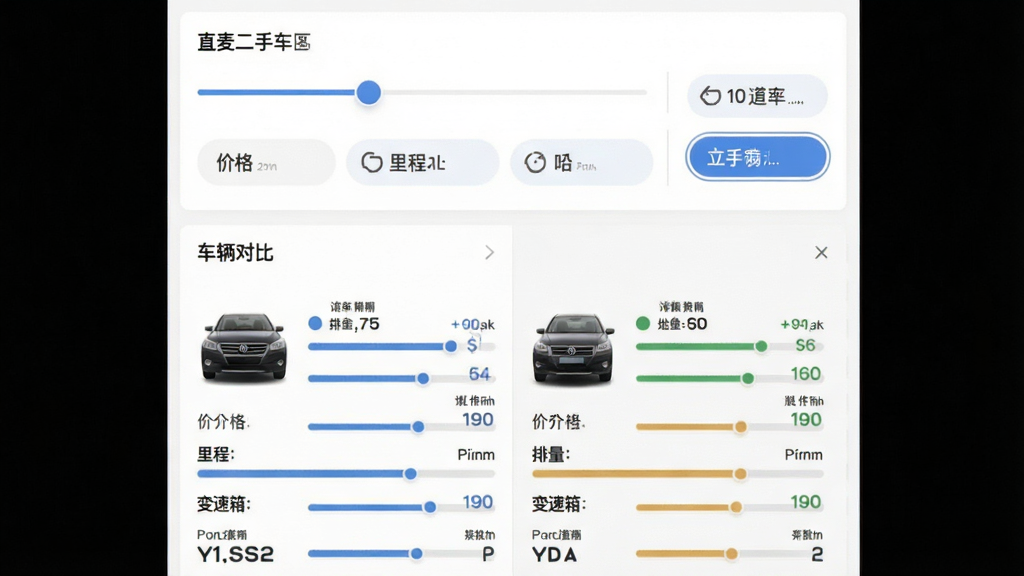Viewport: 1024px width, 576px height.
Task: Adjust left car's slider valued 64
Action: coord(401,378)
